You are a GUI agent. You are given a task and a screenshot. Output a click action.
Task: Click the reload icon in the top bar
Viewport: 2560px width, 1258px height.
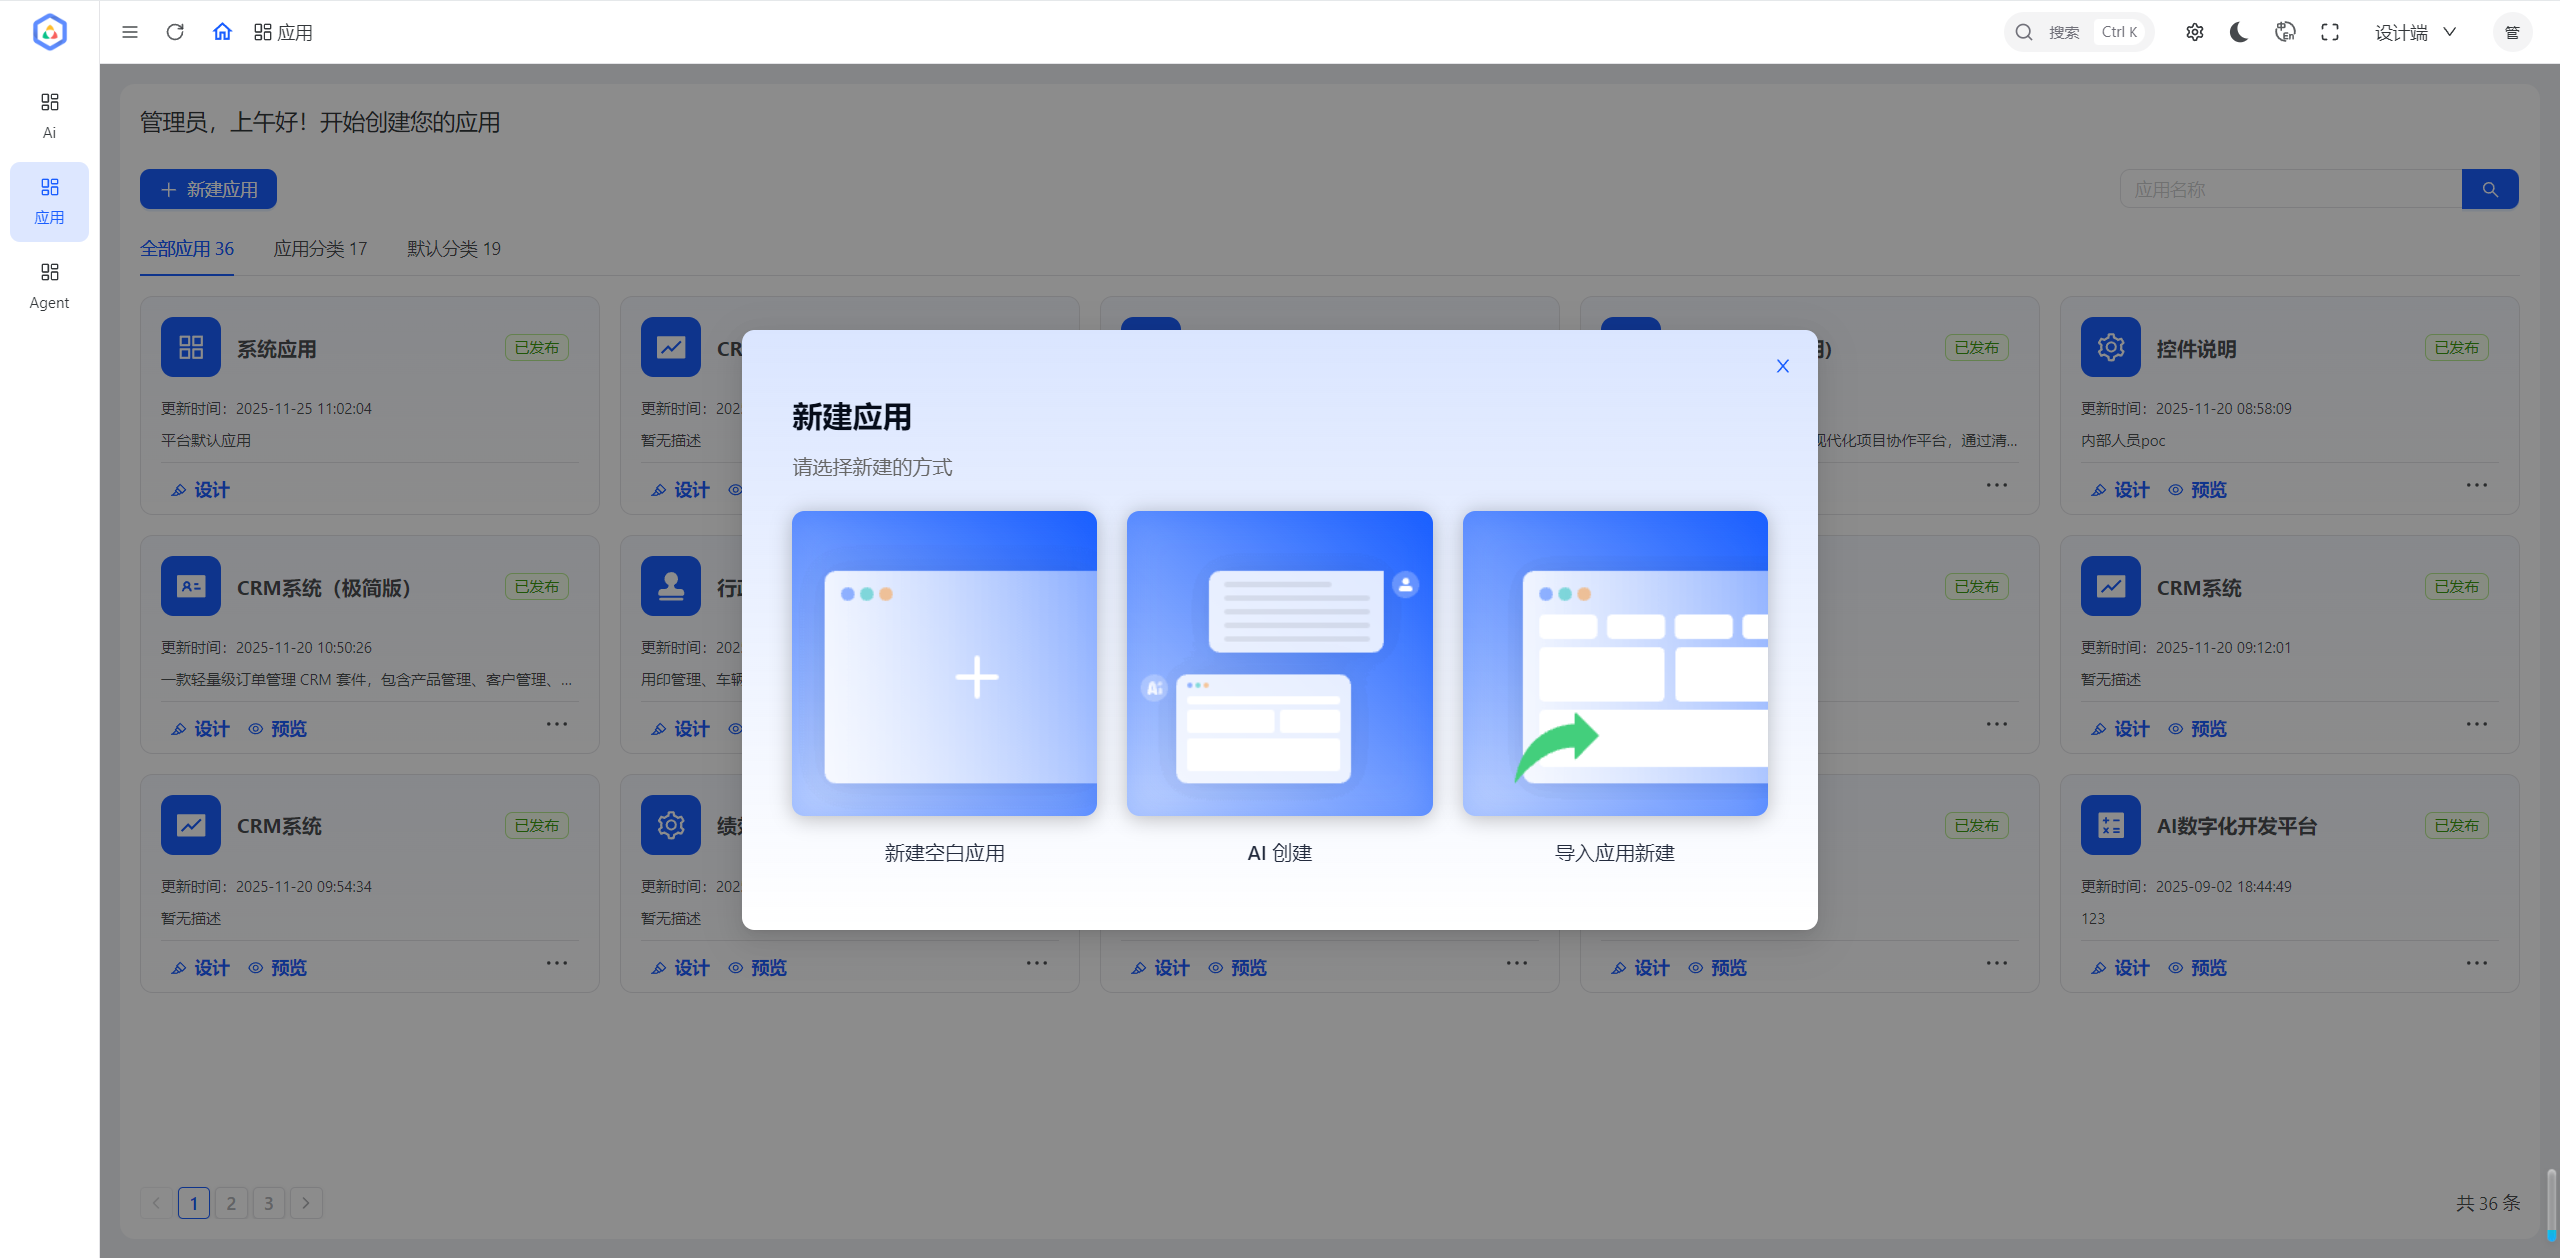(175, 31)
